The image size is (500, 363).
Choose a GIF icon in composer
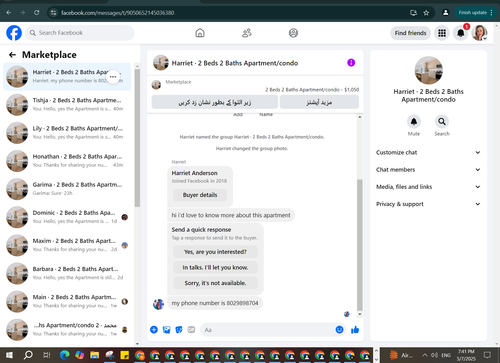(191, 330)
